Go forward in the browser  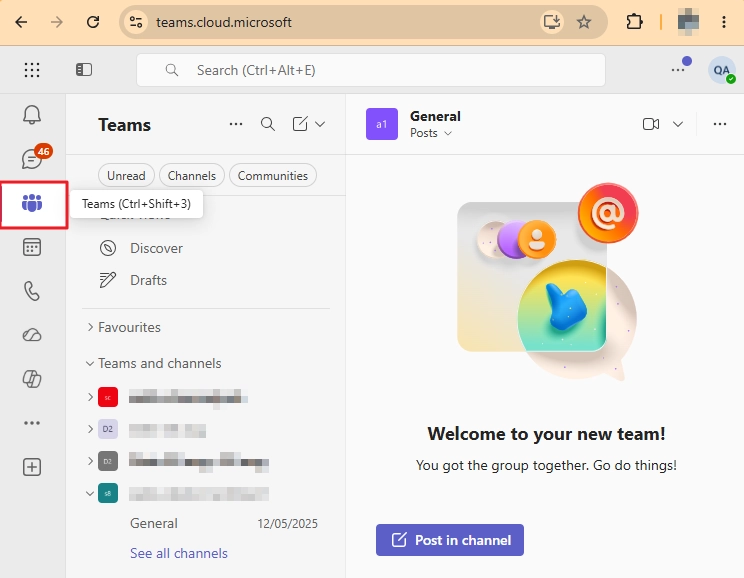pos(56,22)
